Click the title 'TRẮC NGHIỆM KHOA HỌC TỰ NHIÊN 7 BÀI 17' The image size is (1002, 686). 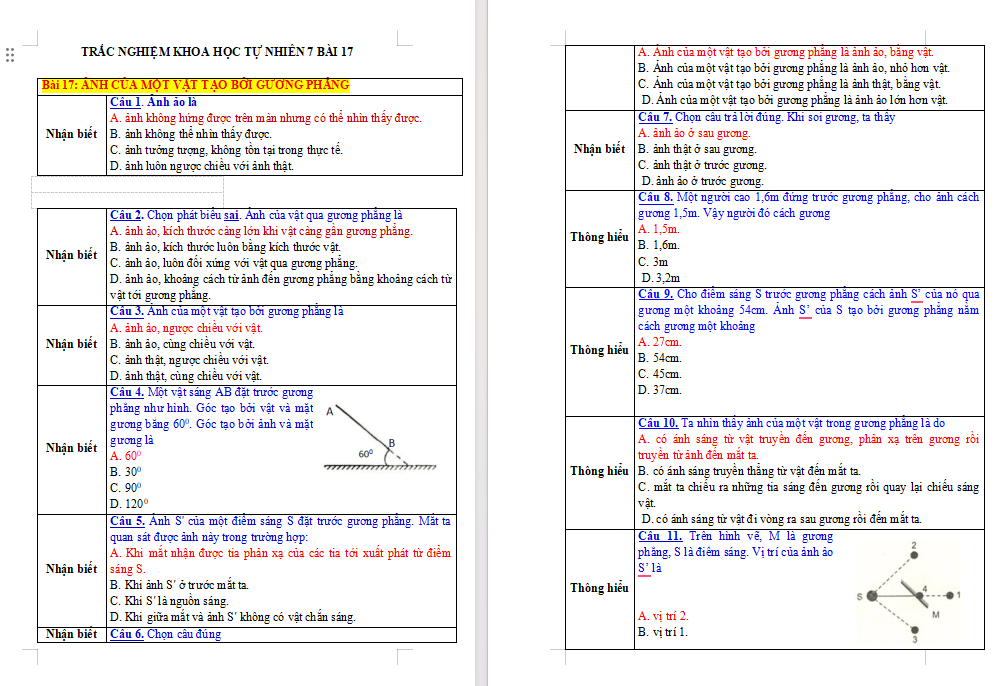pyautogui.click(x=217, y=52)
